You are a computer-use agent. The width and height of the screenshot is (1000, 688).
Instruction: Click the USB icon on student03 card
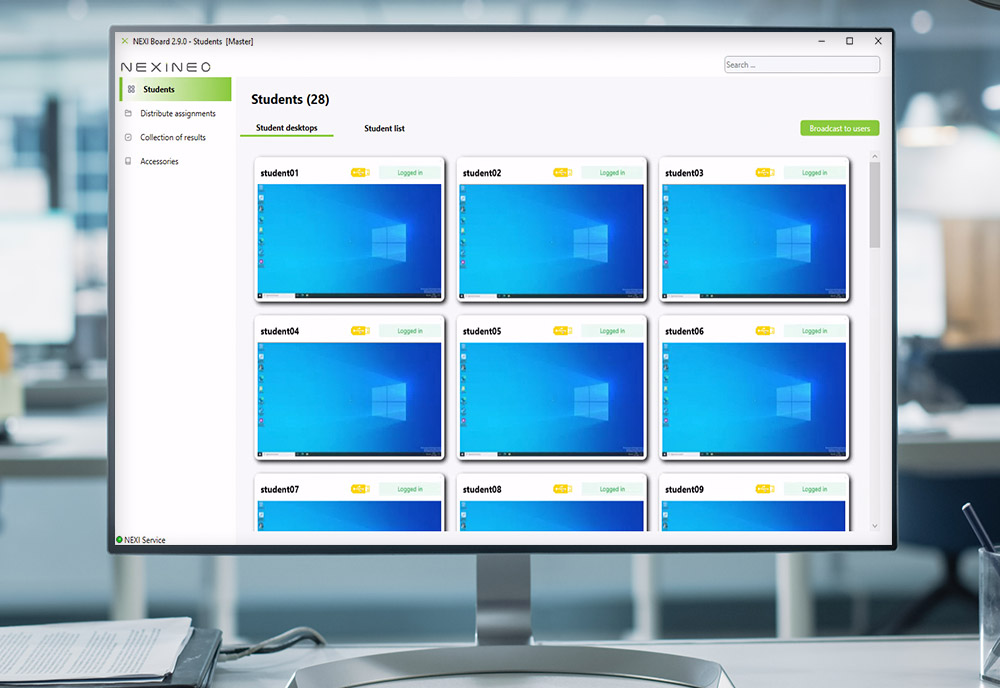765,173
